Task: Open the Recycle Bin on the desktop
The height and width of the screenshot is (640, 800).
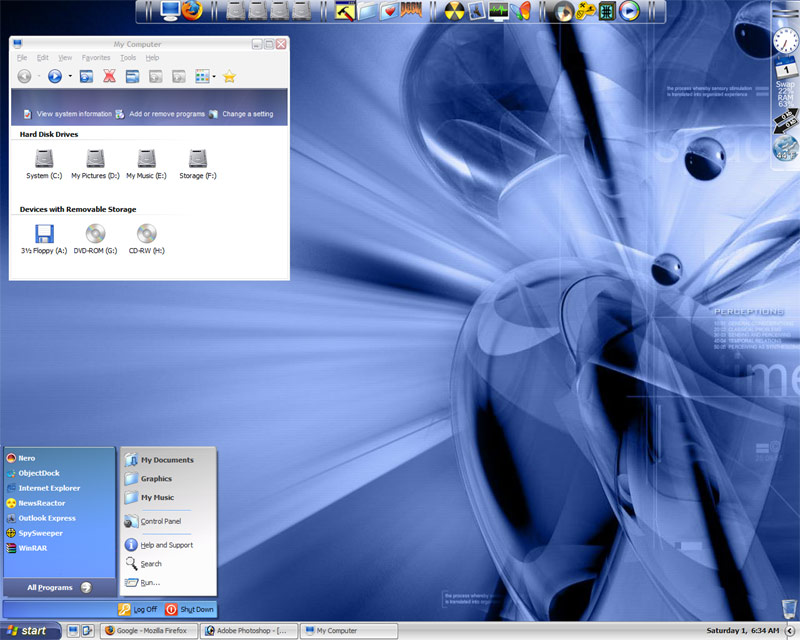Action: (x=789, y=609)
